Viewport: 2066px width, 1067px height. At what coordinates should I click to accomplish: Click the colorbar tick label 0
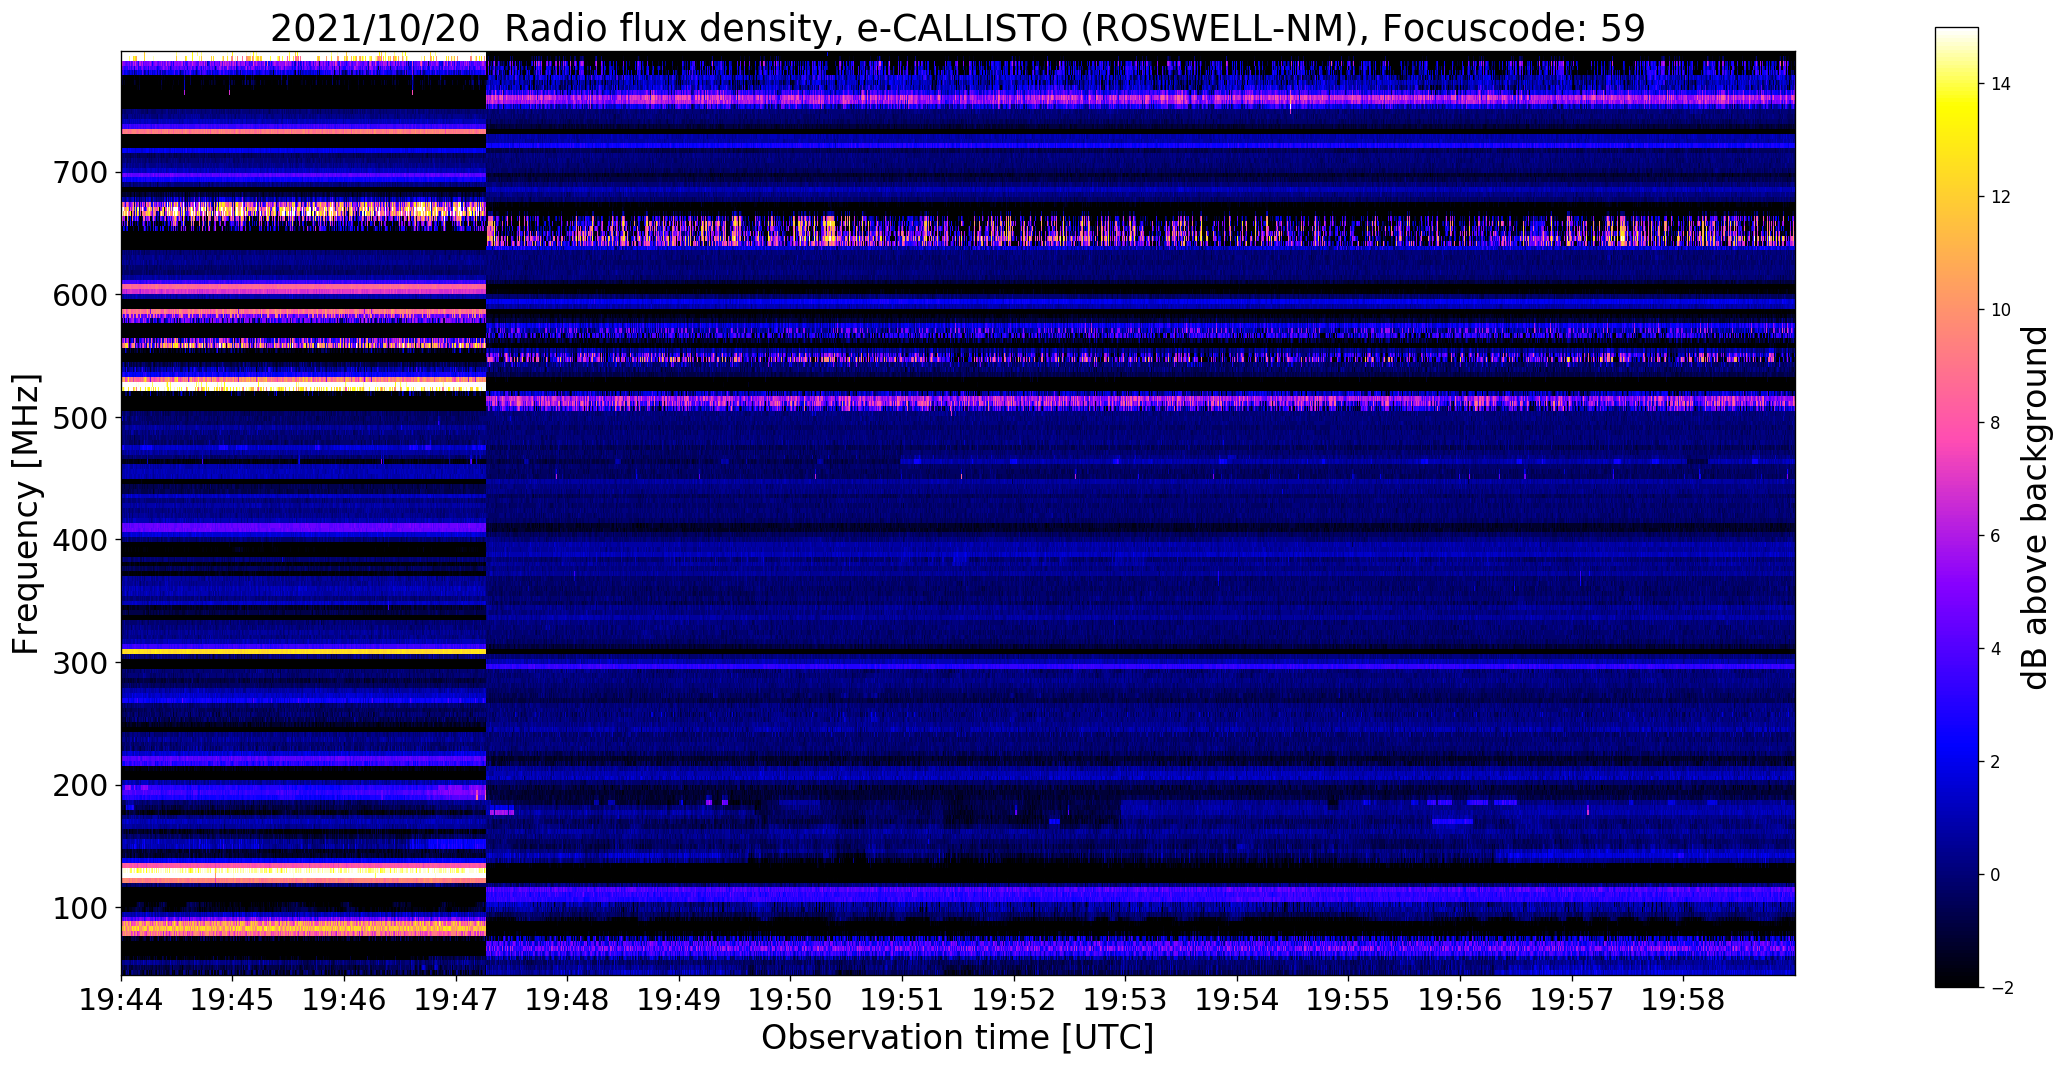pos(1995,875)
